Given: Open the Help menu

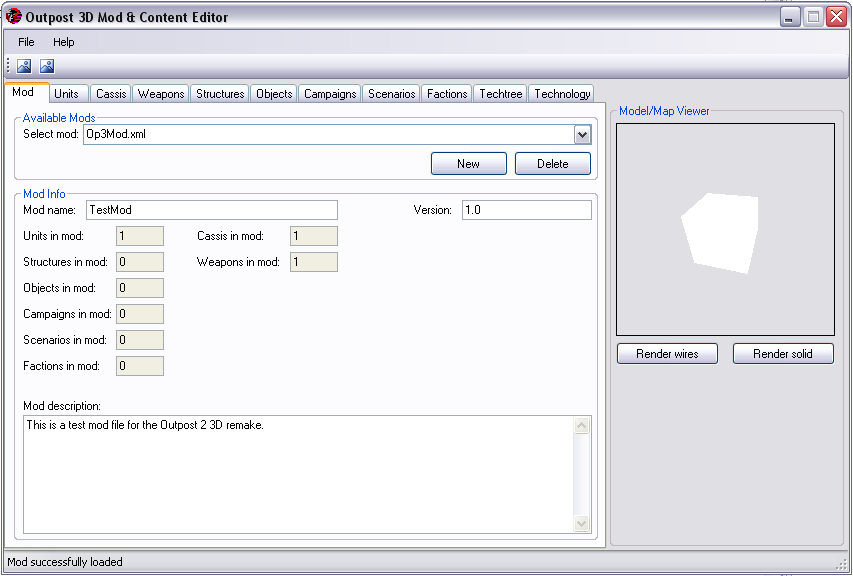Looking at the screenshot, I should [64, 42].
